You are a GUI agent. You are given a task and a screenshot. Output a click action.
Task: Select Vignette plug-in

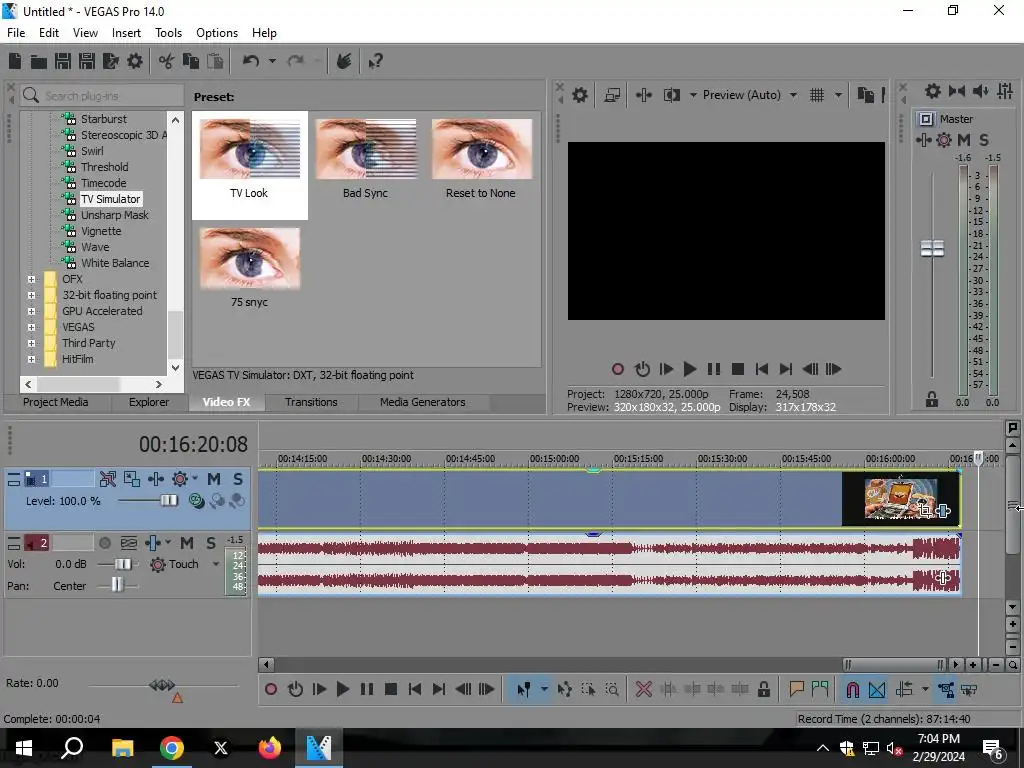point(101,231)
